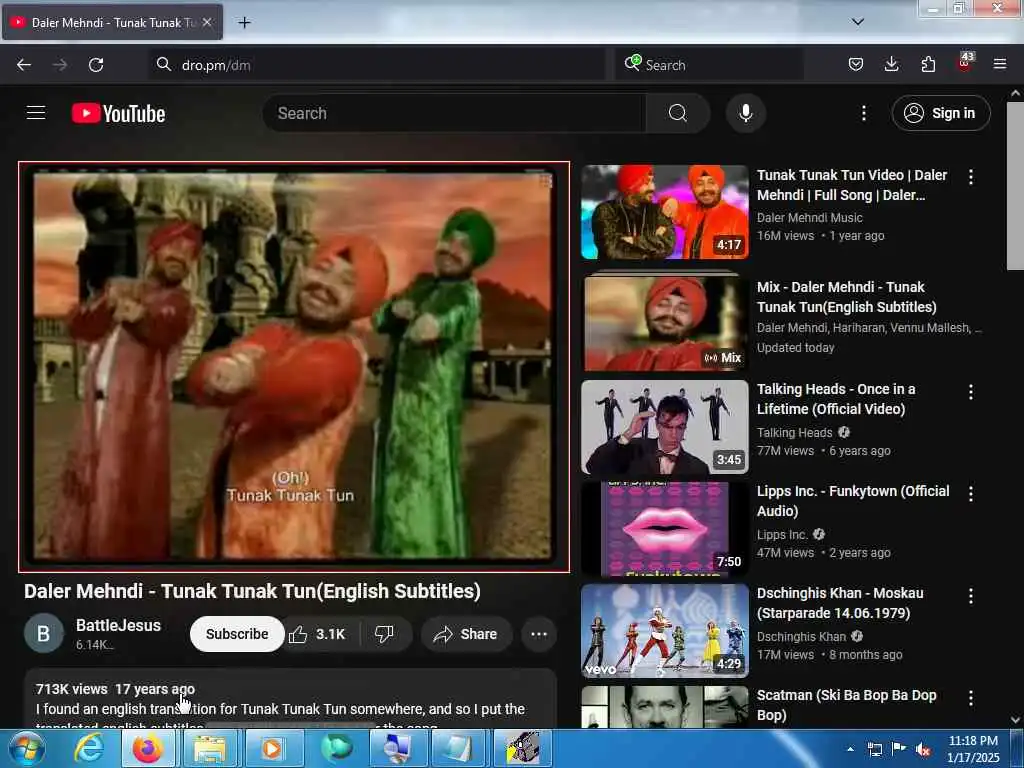Open Firefox from the taskbar
1024x768 pixels.
(148, 748)
